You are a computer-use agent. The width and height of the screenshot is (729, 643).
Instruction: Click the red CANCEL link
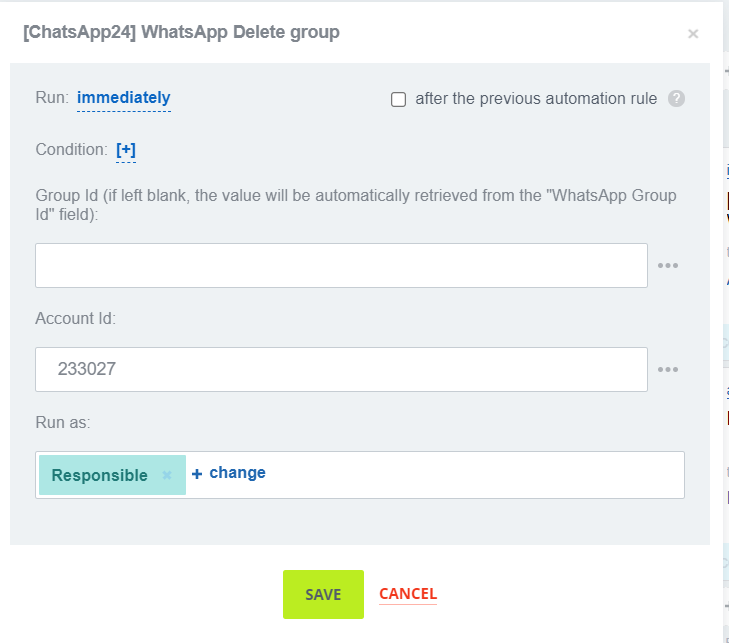(408, 594)
